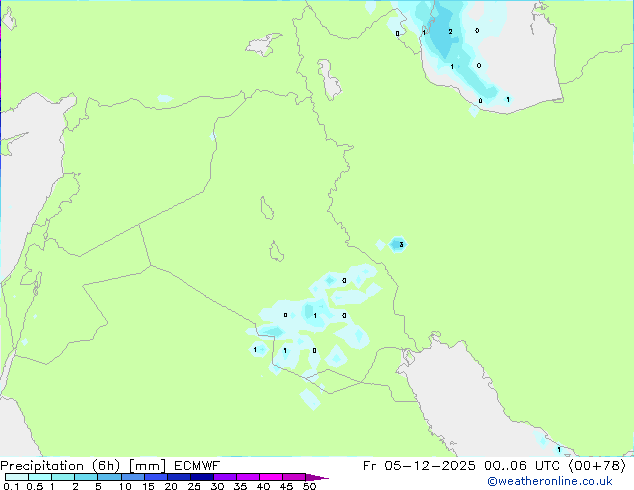
Task: Select the 2–5 mm legend color box
Action: [86, 477]
